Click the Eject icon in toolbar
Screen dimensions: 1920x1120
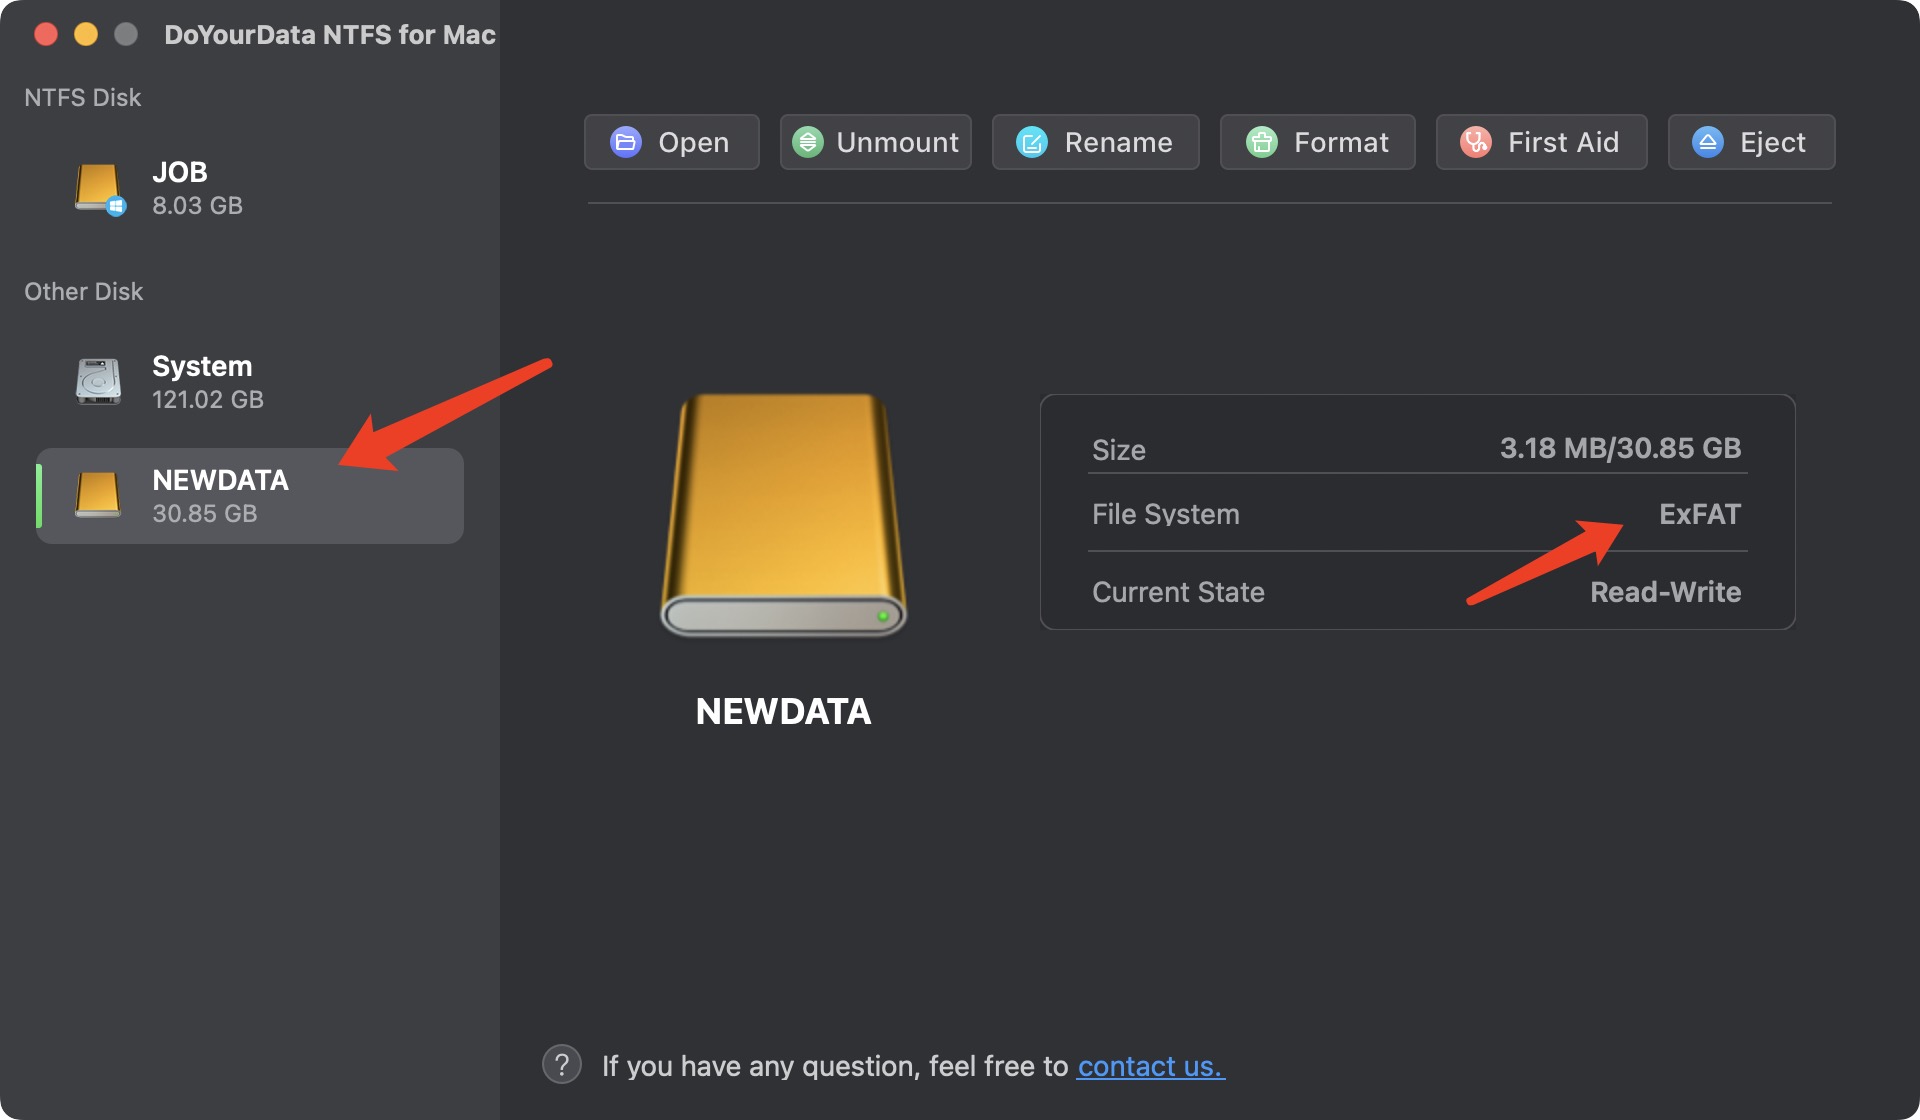[1708, 142]
